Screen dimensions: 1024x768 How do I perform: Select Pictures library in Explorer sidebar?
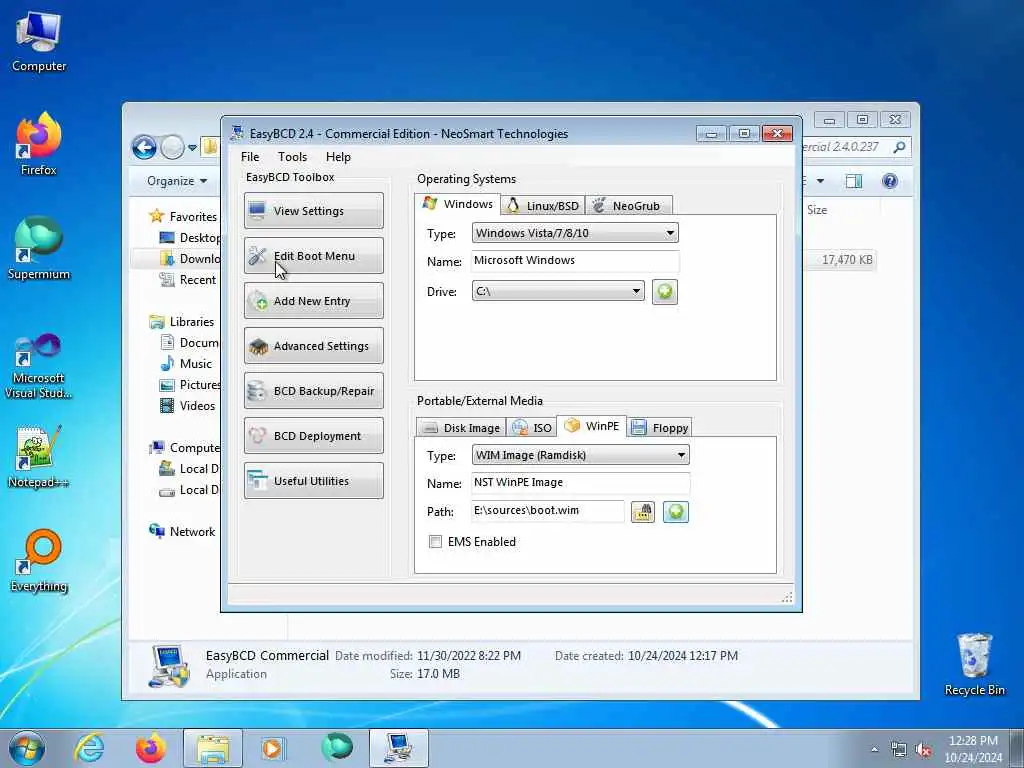click(x=190, y=385)
